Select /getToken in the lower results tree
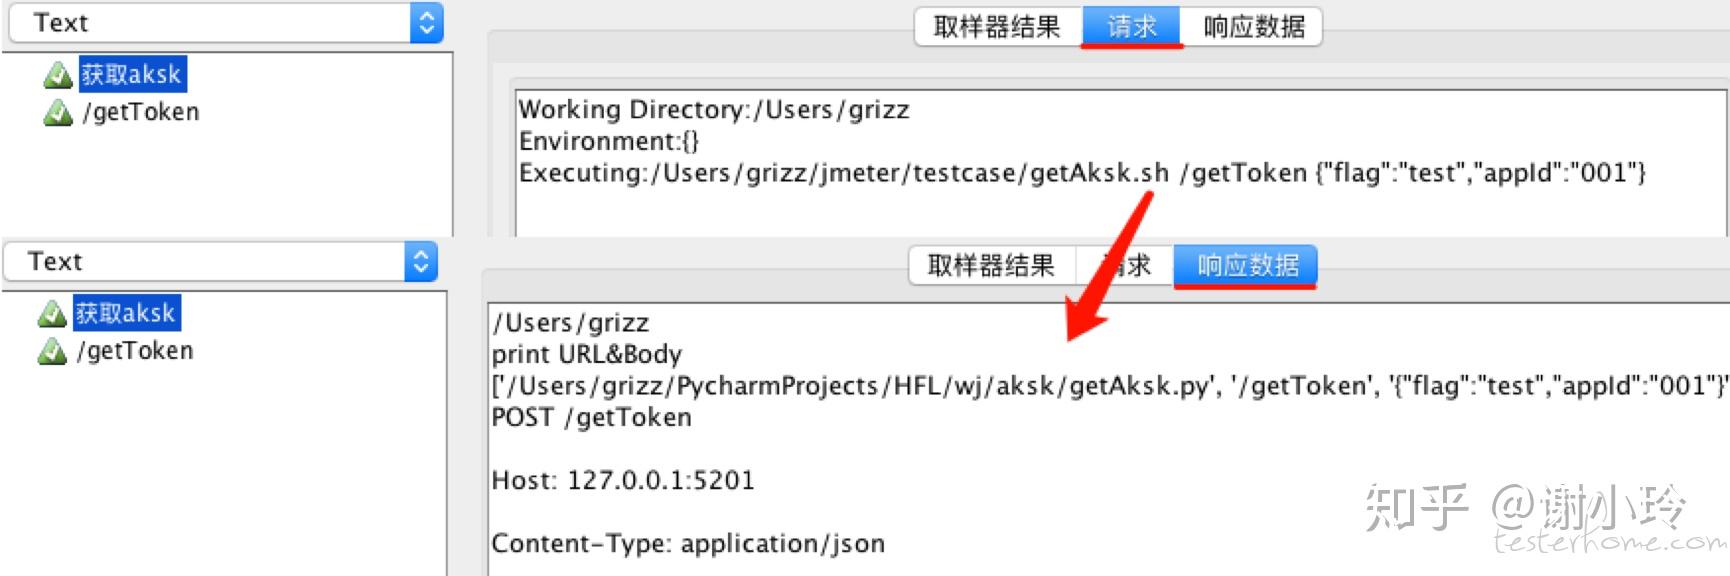1730x576 pixels. [134, 351]
